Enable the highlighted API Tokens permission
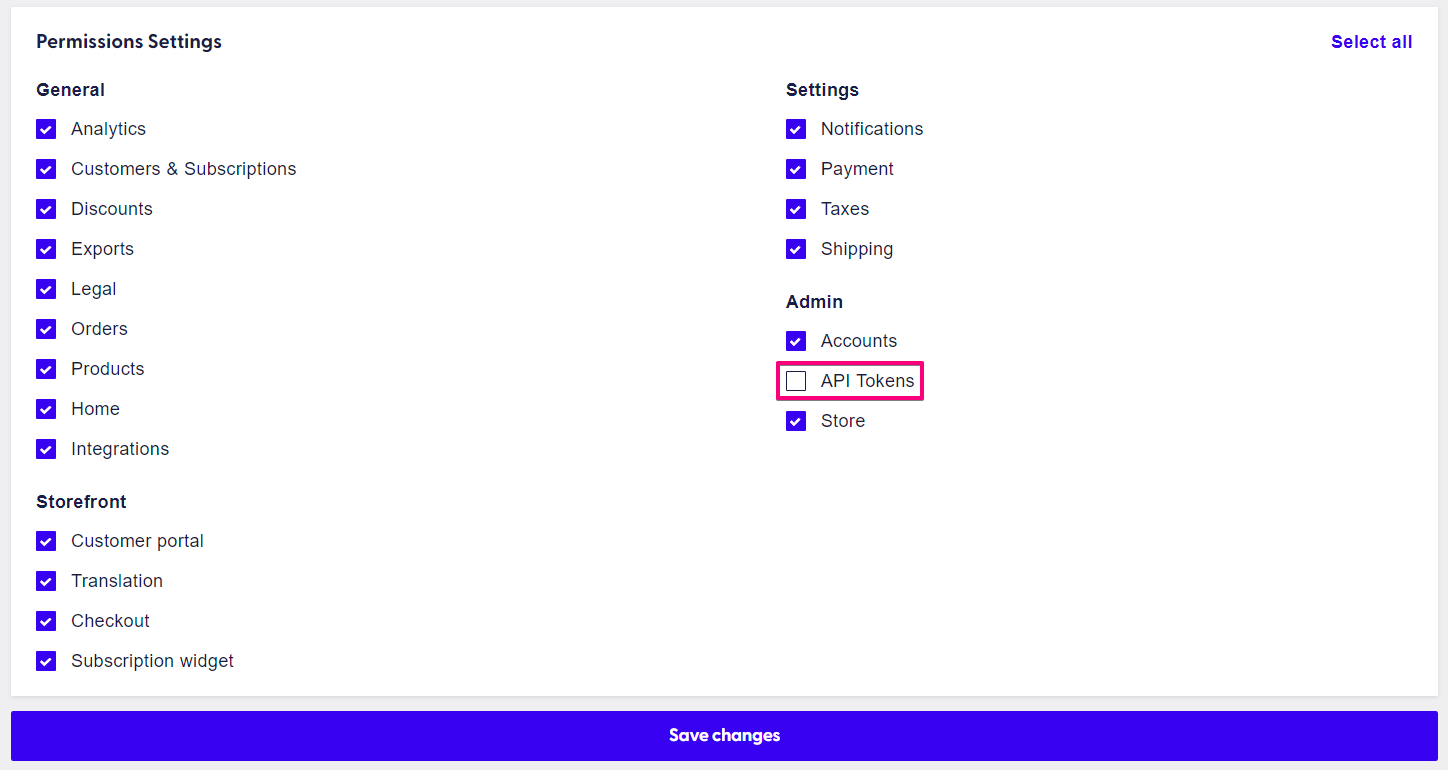This screenshot has height=770, width=1448. tap(795, 380)
